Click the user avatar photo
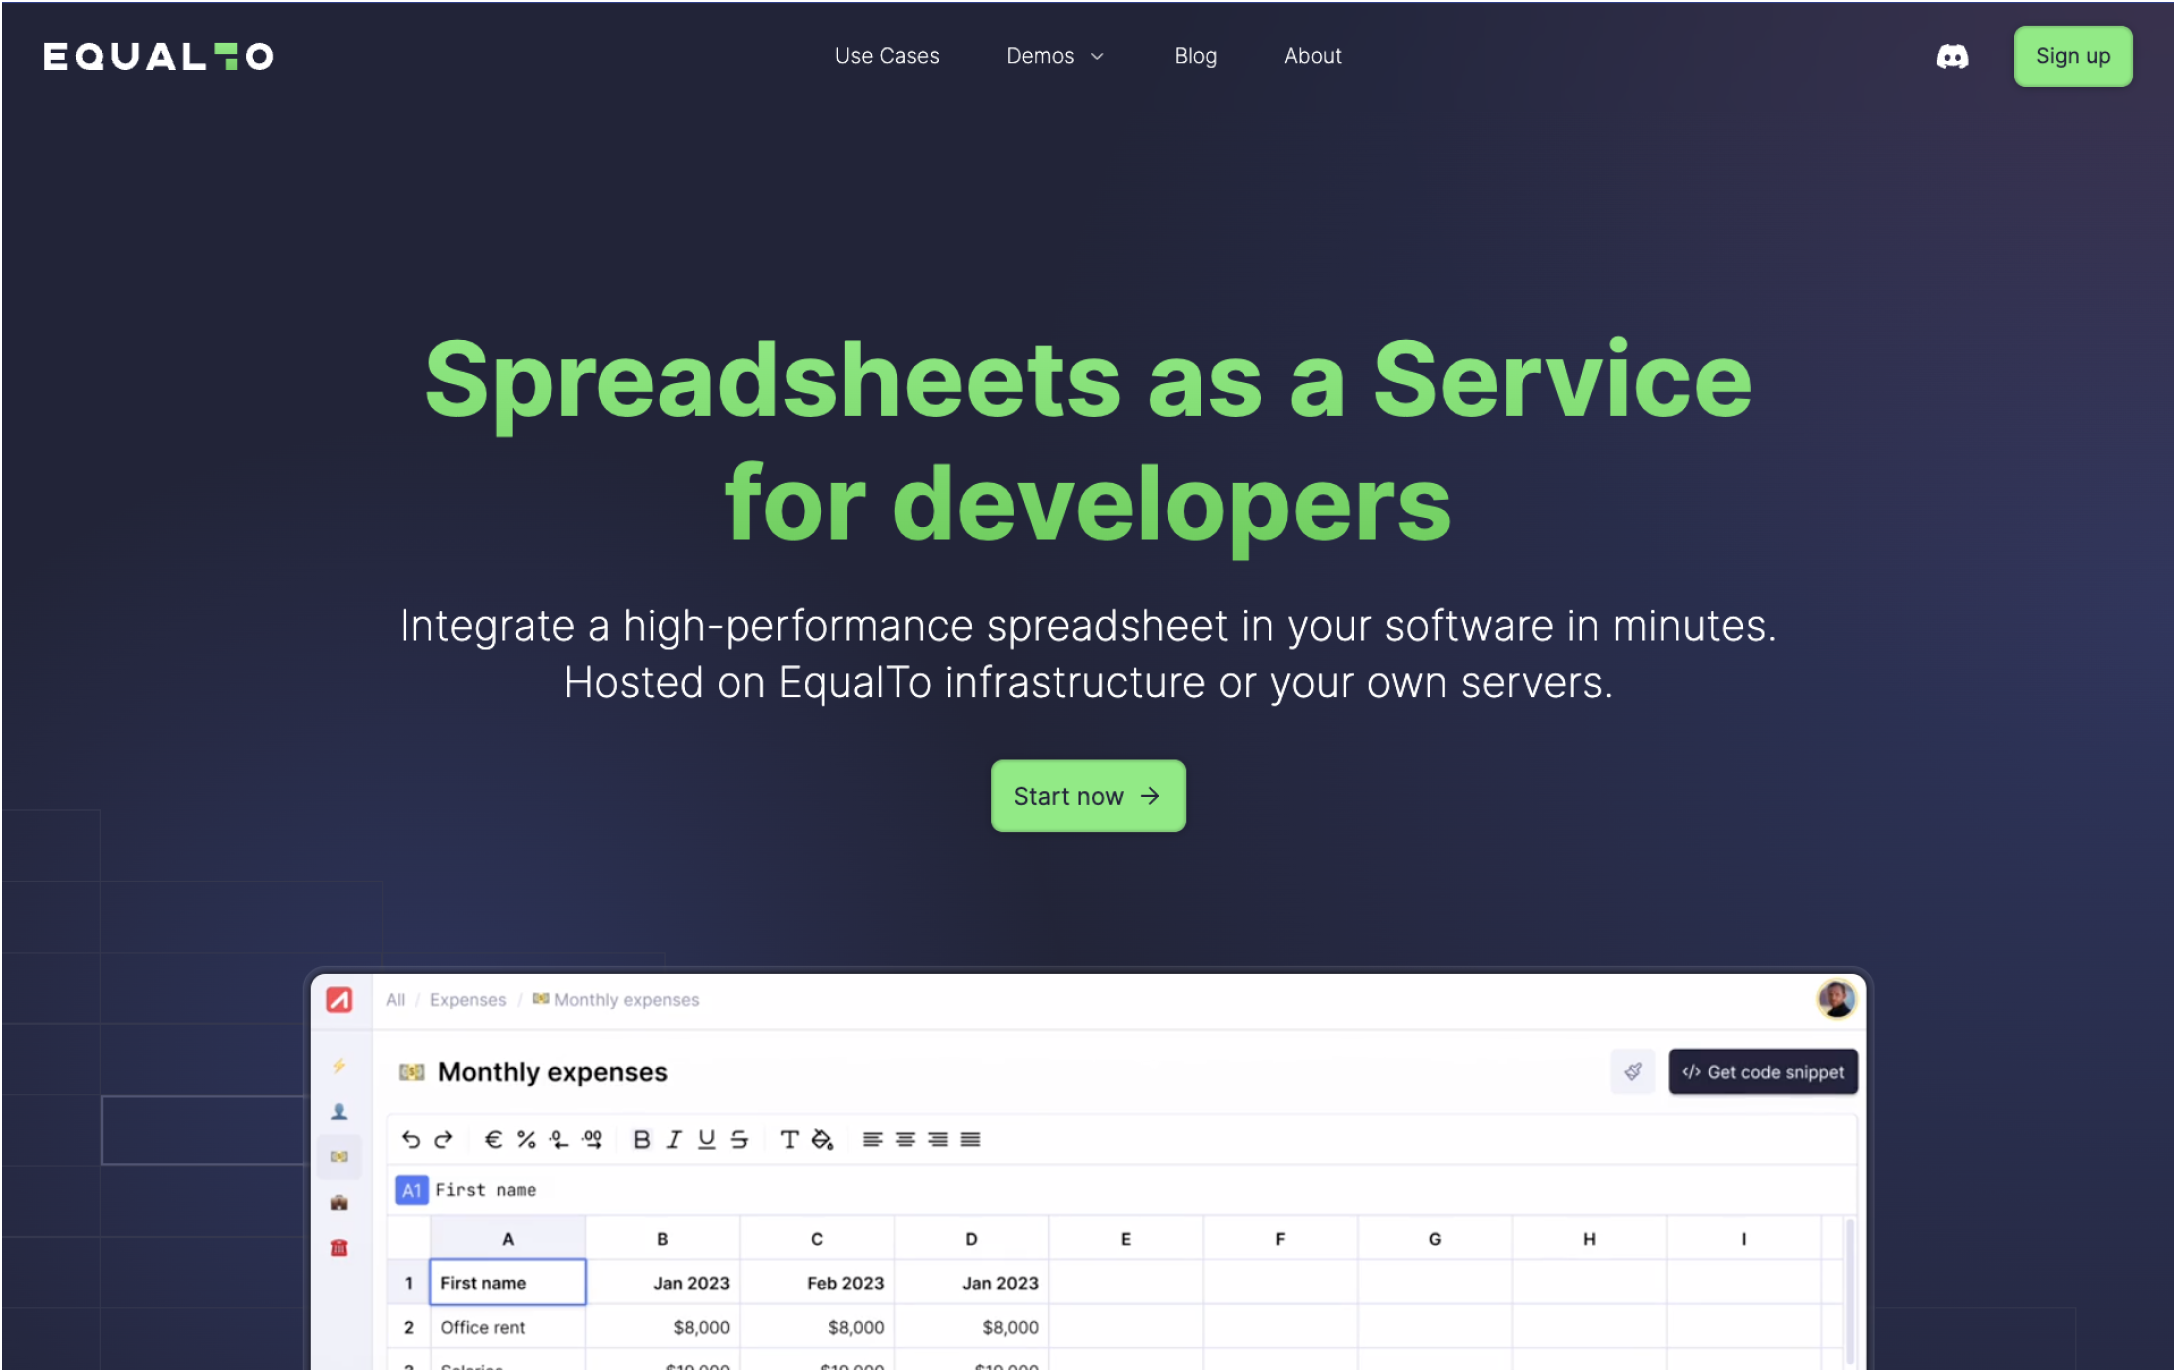Image resolution: width=2174 pixels, height=1370 pixels. click(1836, 999)
